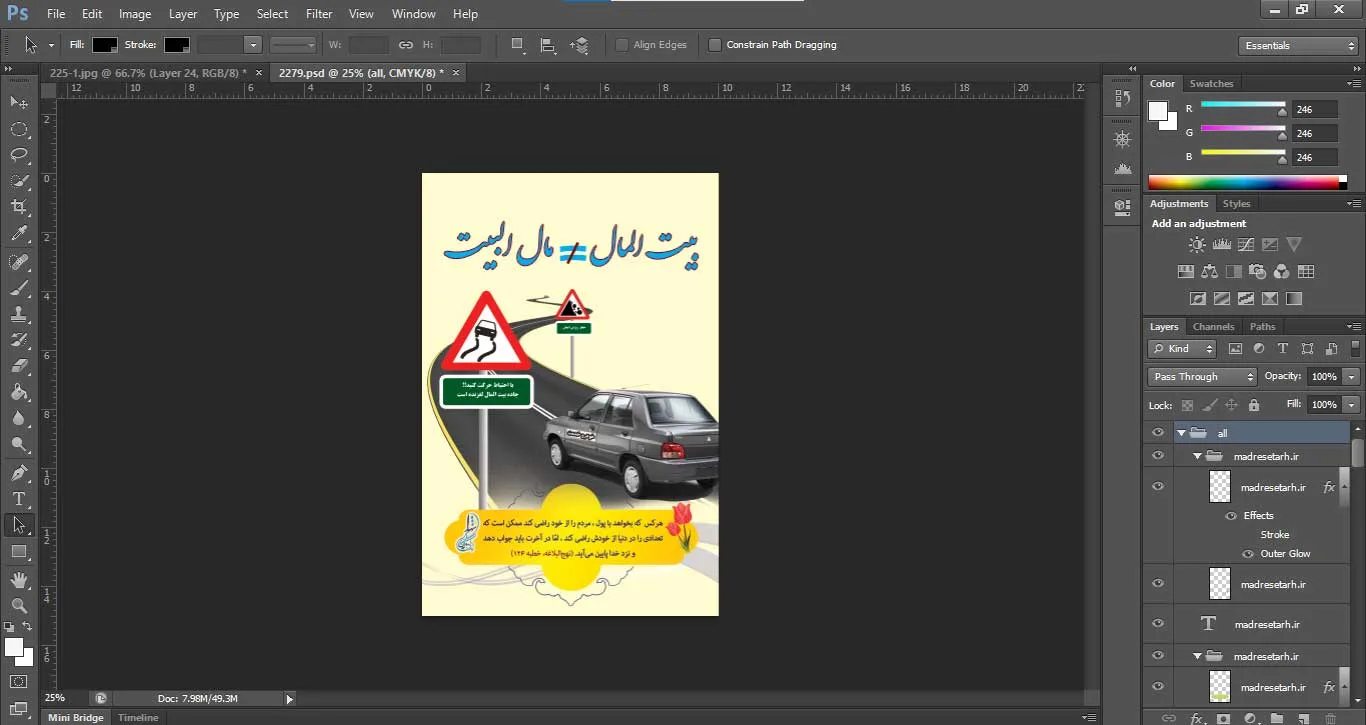Select the Lasso tool
Image resolution: width=1366 pixels, height=725 pixels.
(x=19, y=155)
